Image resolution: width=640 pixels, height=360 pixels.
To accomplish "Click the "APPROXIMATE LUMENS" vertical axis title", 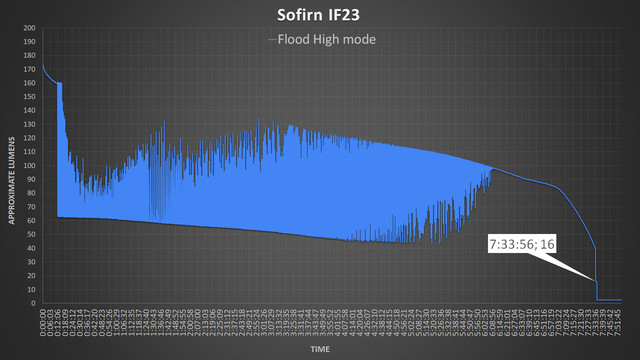I will 11,180.
